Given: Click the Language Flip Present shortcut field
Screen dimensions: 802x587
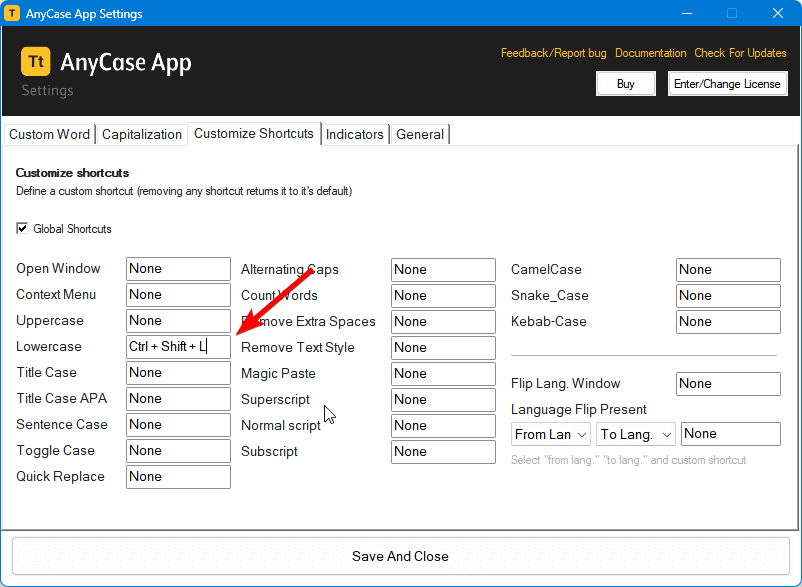Looking at the screenshot, I should coord(731,434).
